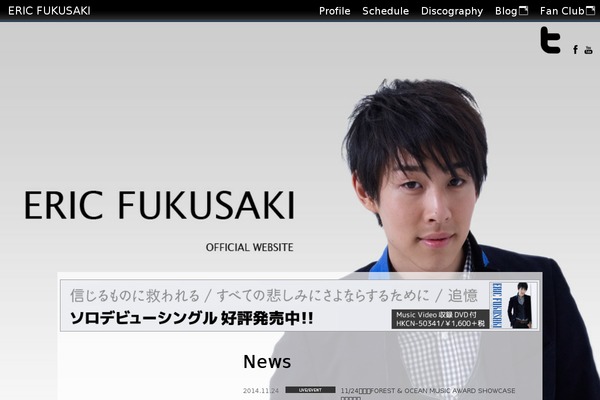600x400 pixels.
Task: Open the Schedule menu item
Action: tap(385, 11)
